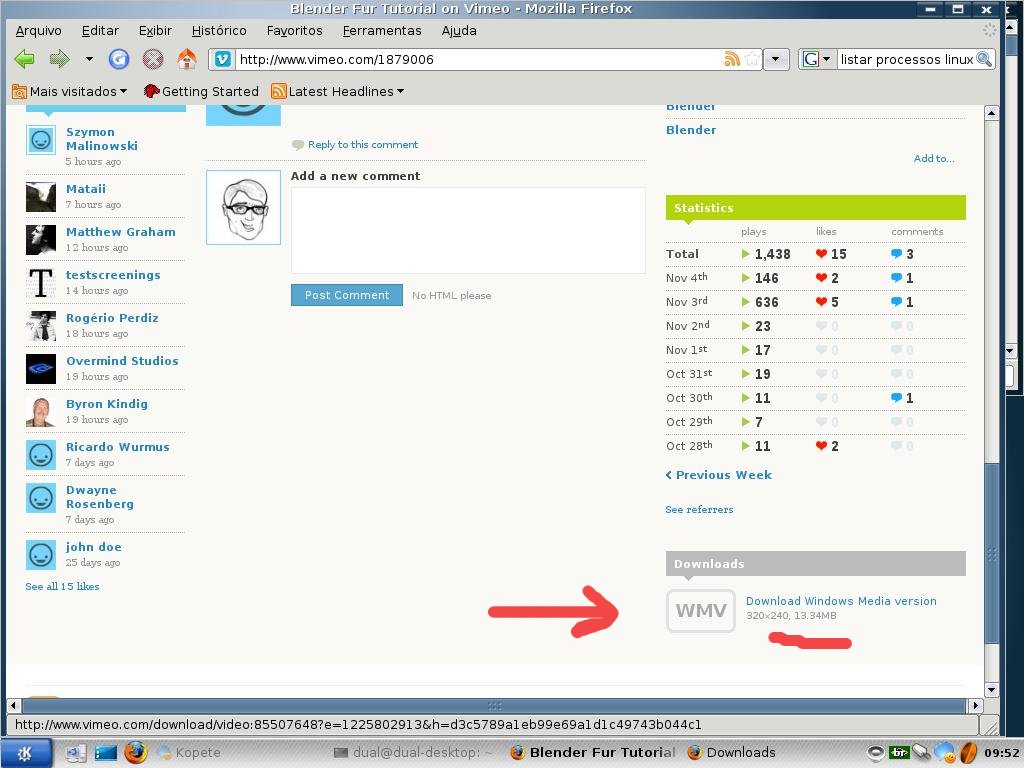The image size is (1024, 768).
Task: Go forward with the green forward arrow
Action: (x=59, y=59)
